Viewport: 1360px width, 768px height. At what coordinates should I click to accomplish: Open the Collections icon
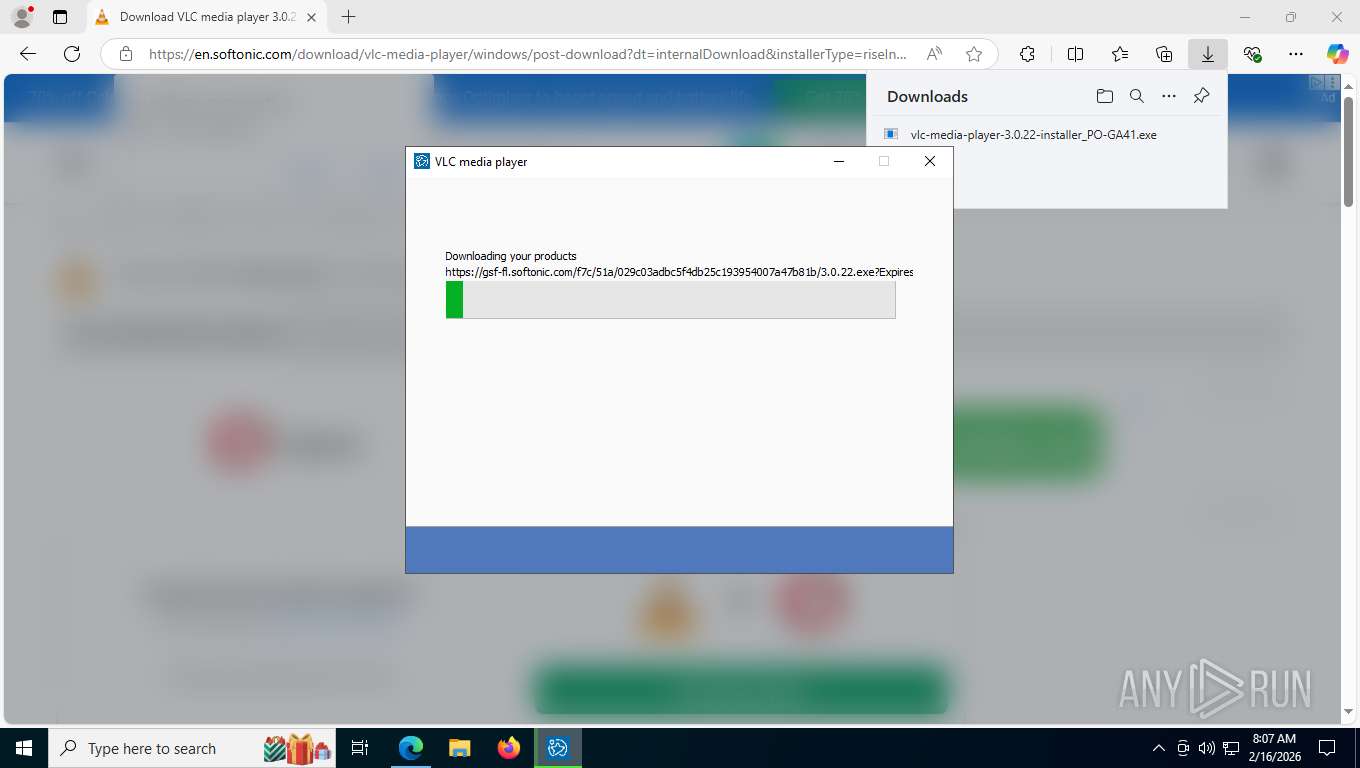(x=1164, y=54)
